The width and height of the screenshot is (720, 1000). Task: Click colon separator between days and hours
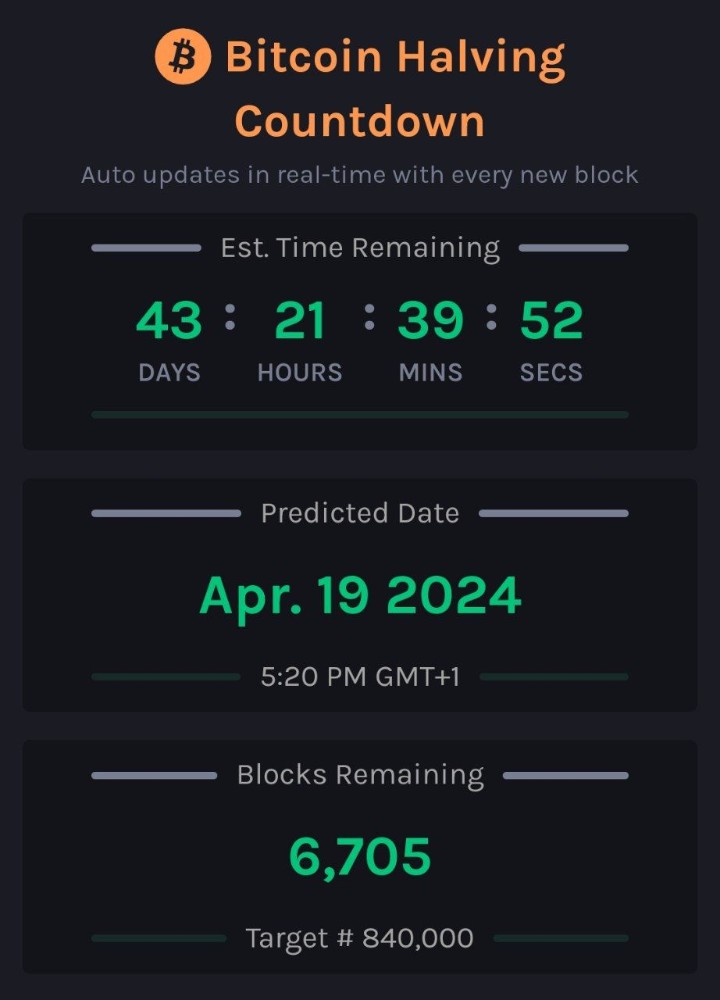pyautogui.click(x=230, y=317)
